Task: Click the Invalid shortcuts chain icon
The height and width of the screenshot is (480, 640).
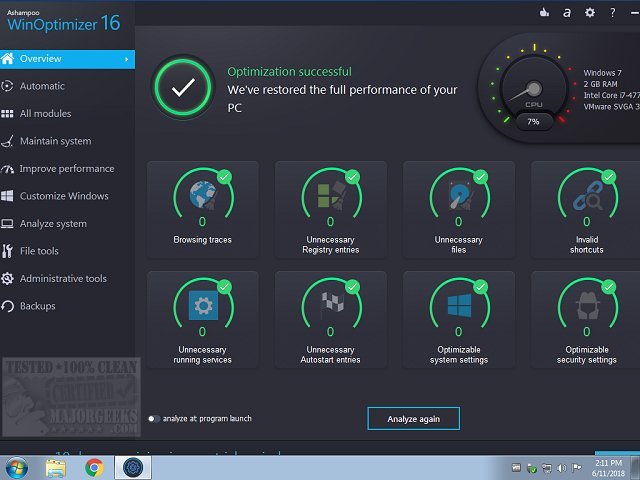Action: point(587,196)
